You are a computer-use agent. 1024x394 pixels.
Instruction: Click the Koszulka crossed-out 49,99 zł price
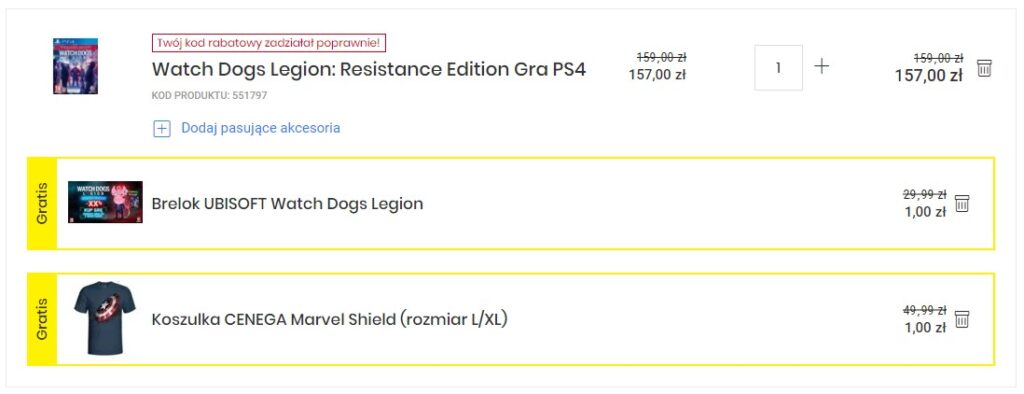(925, 310)
